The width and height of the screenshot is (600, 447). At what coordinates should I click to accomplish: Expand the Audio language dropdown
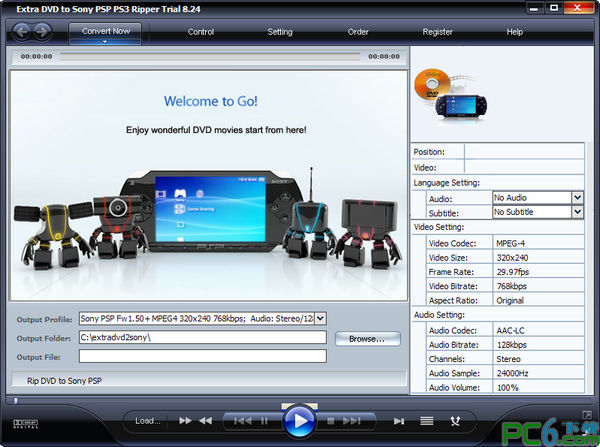(577, 198)
